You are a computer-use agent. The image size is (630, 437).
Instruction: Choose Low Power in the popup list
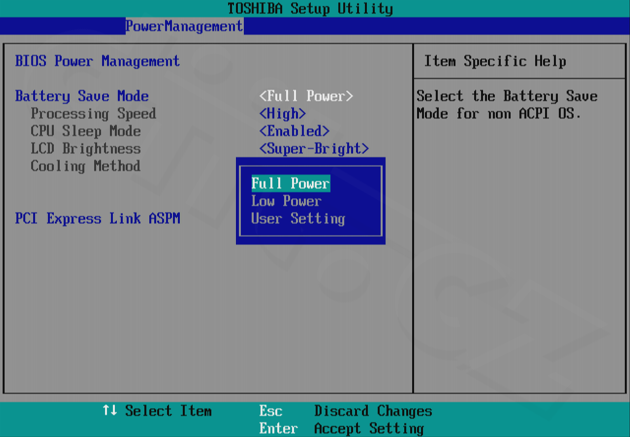(286, 201)
